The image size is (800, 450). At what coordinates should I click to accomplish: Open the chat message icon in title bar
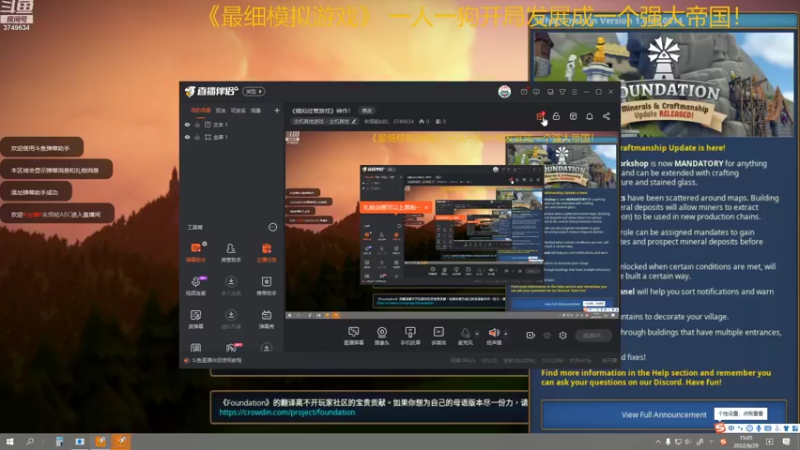point(536,92)
